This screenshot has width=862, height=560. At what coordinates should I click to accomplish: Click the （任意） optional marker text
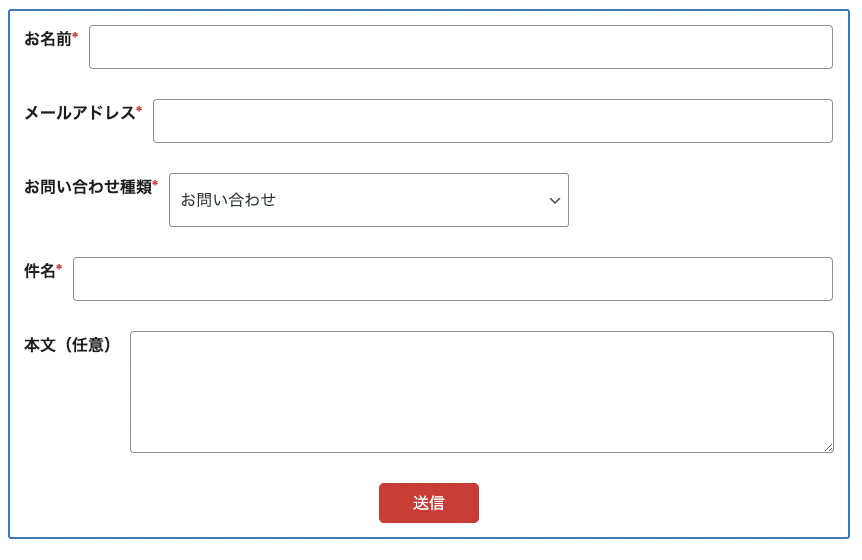pyautogui.click(x=87, y=345)
